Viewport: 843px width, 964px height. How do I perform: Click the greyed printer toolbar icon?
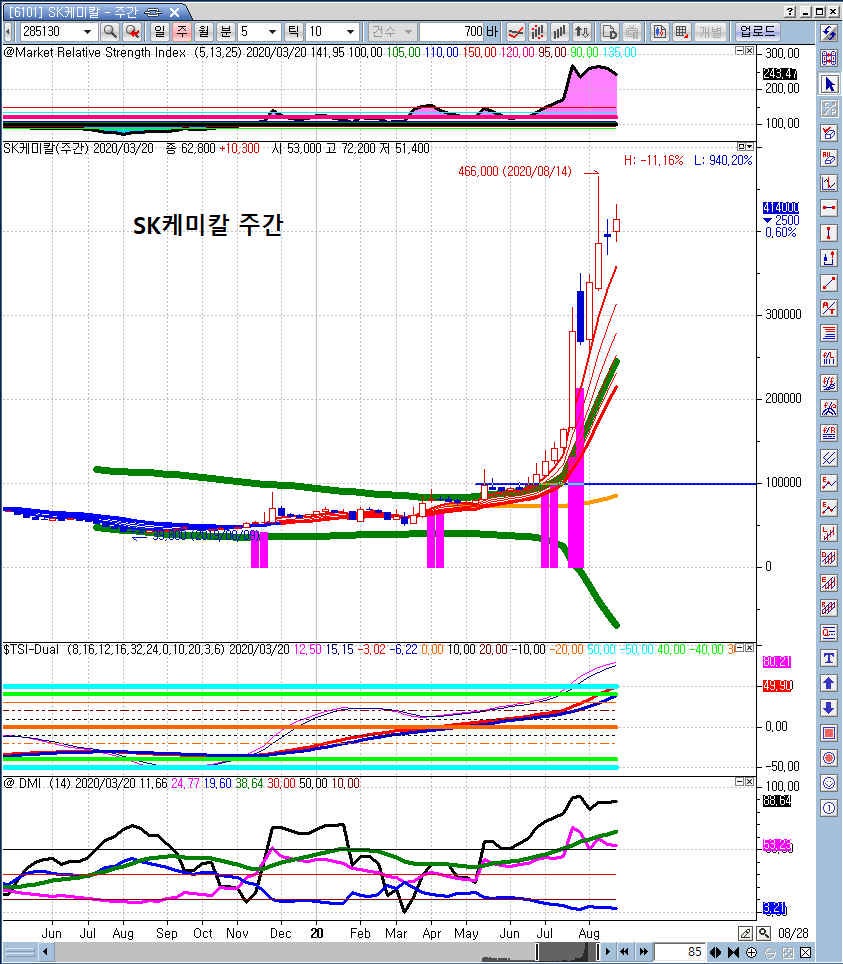coord(631,31)
